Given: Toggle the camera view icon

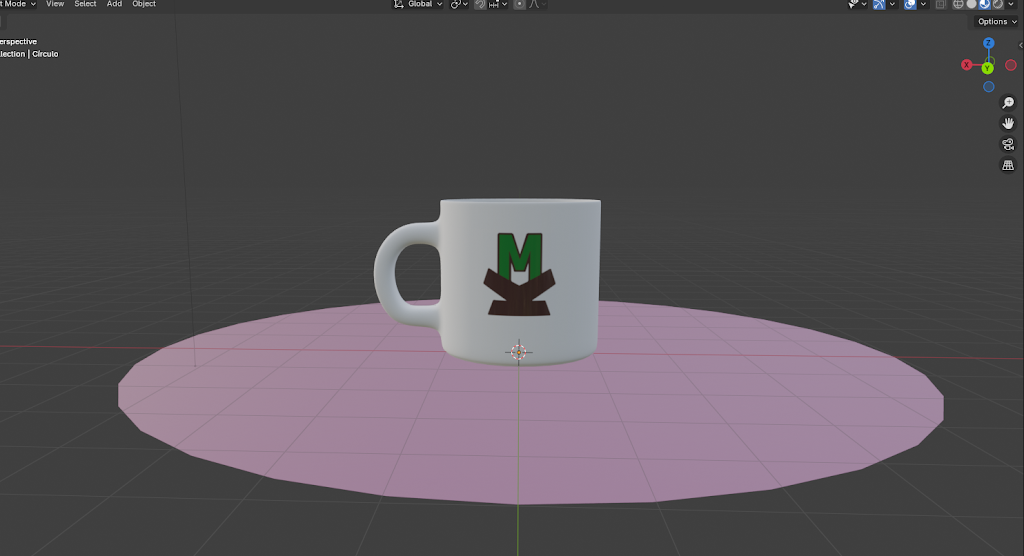Looking at the screenshot, I should click(1008, 144).
